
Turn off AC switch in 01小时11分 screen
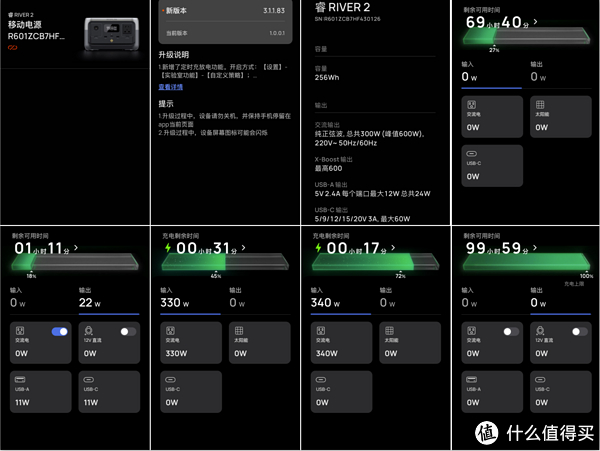pos(60,331)
